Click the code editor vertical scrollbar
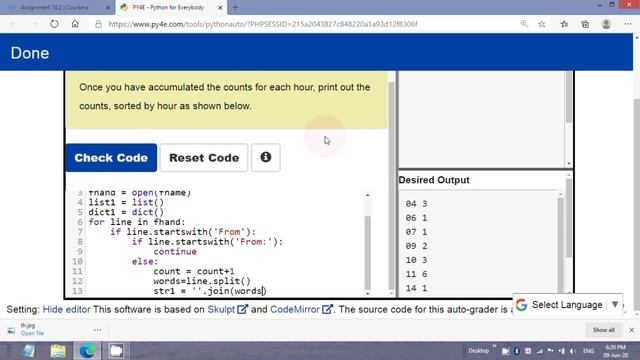The image size is (640, 360). [368, 252]
